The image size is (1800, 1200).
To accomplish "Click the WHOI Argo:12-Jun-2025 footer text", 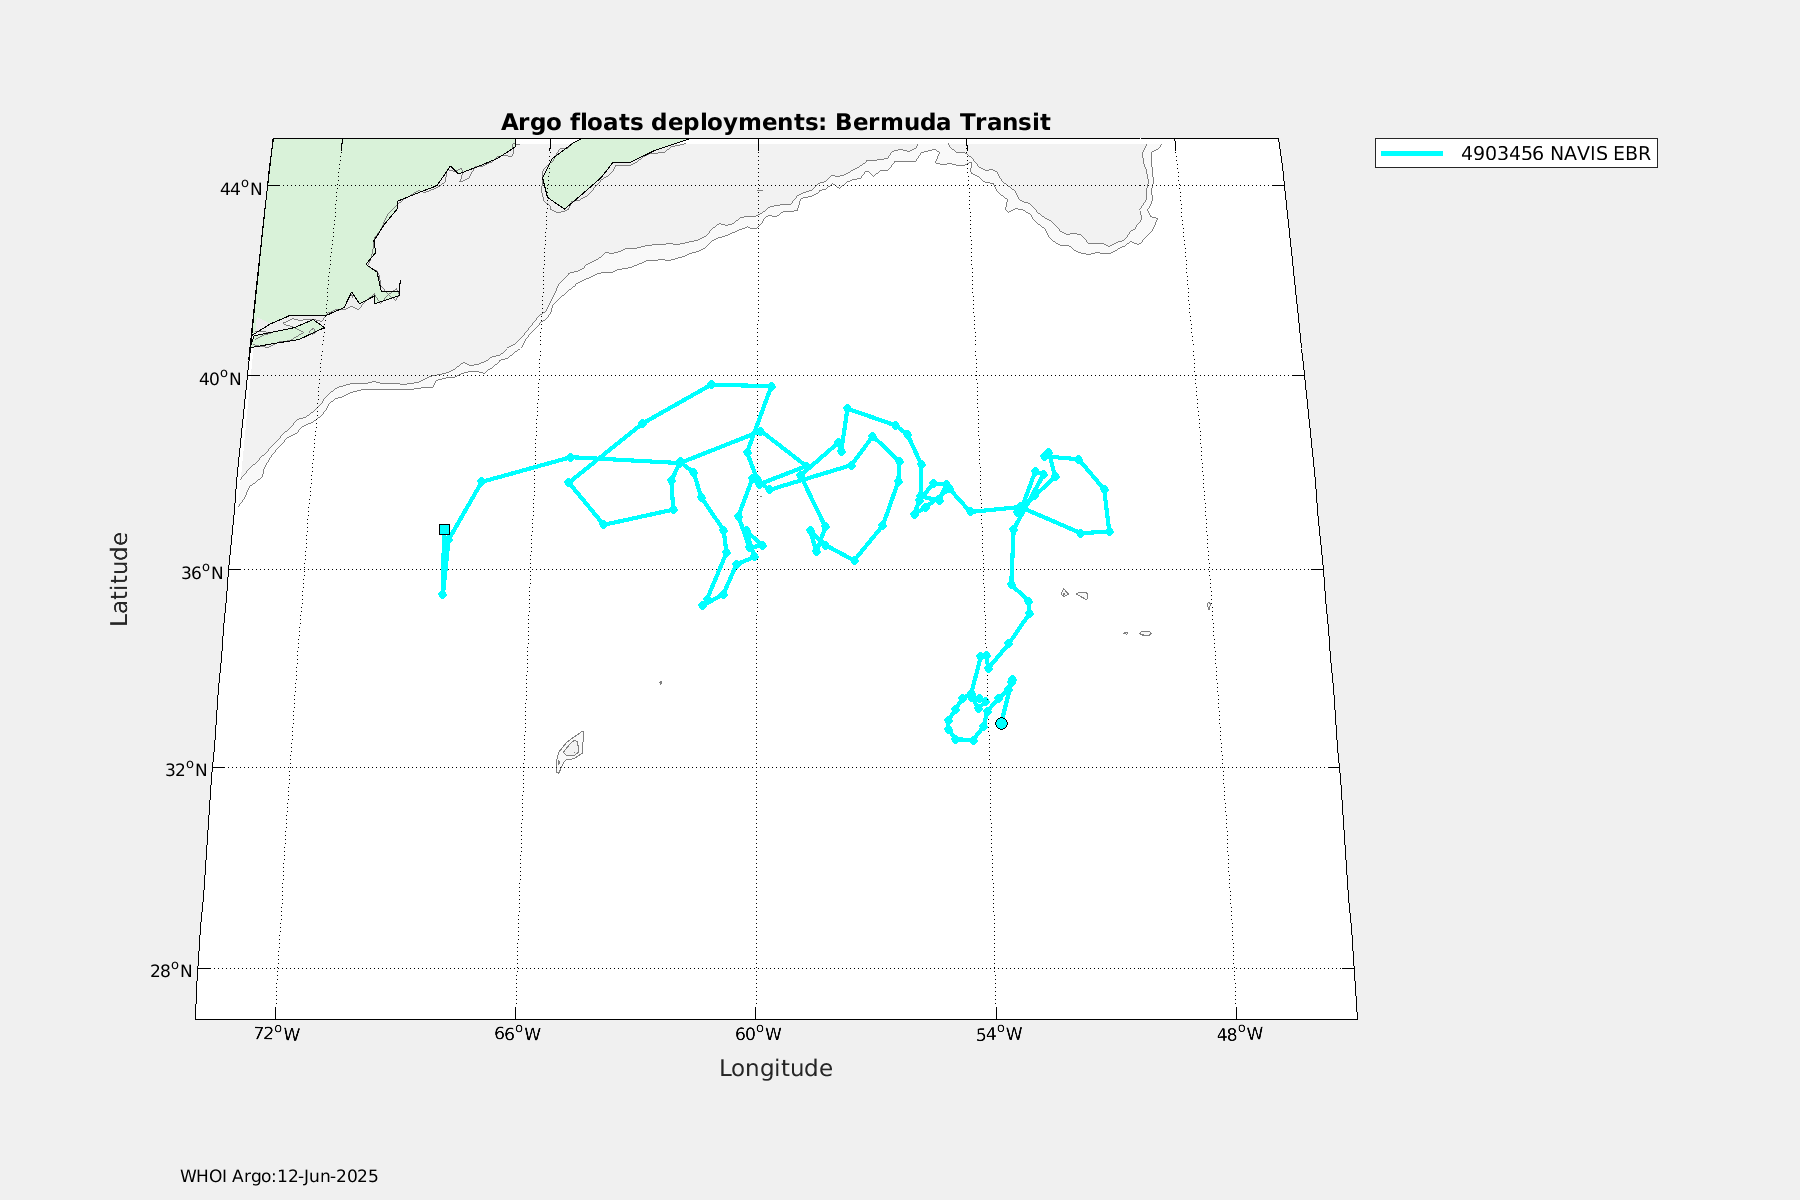I will tap(279, 1176).
